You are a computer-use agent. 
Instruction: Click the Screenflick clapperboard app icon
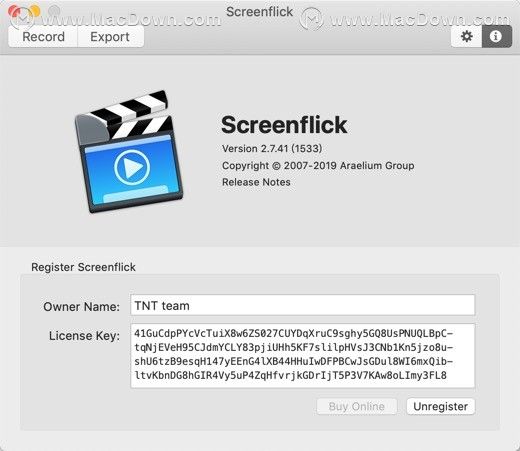click(x=129, y=151)
